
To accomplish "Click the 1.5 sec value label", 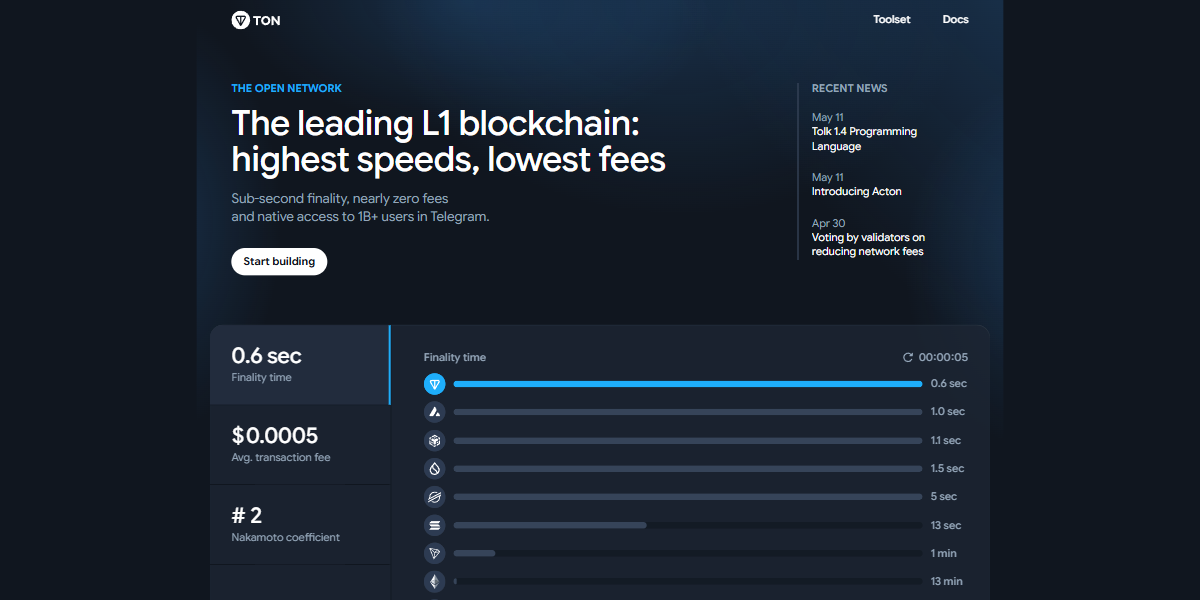I will coord(948,468).
